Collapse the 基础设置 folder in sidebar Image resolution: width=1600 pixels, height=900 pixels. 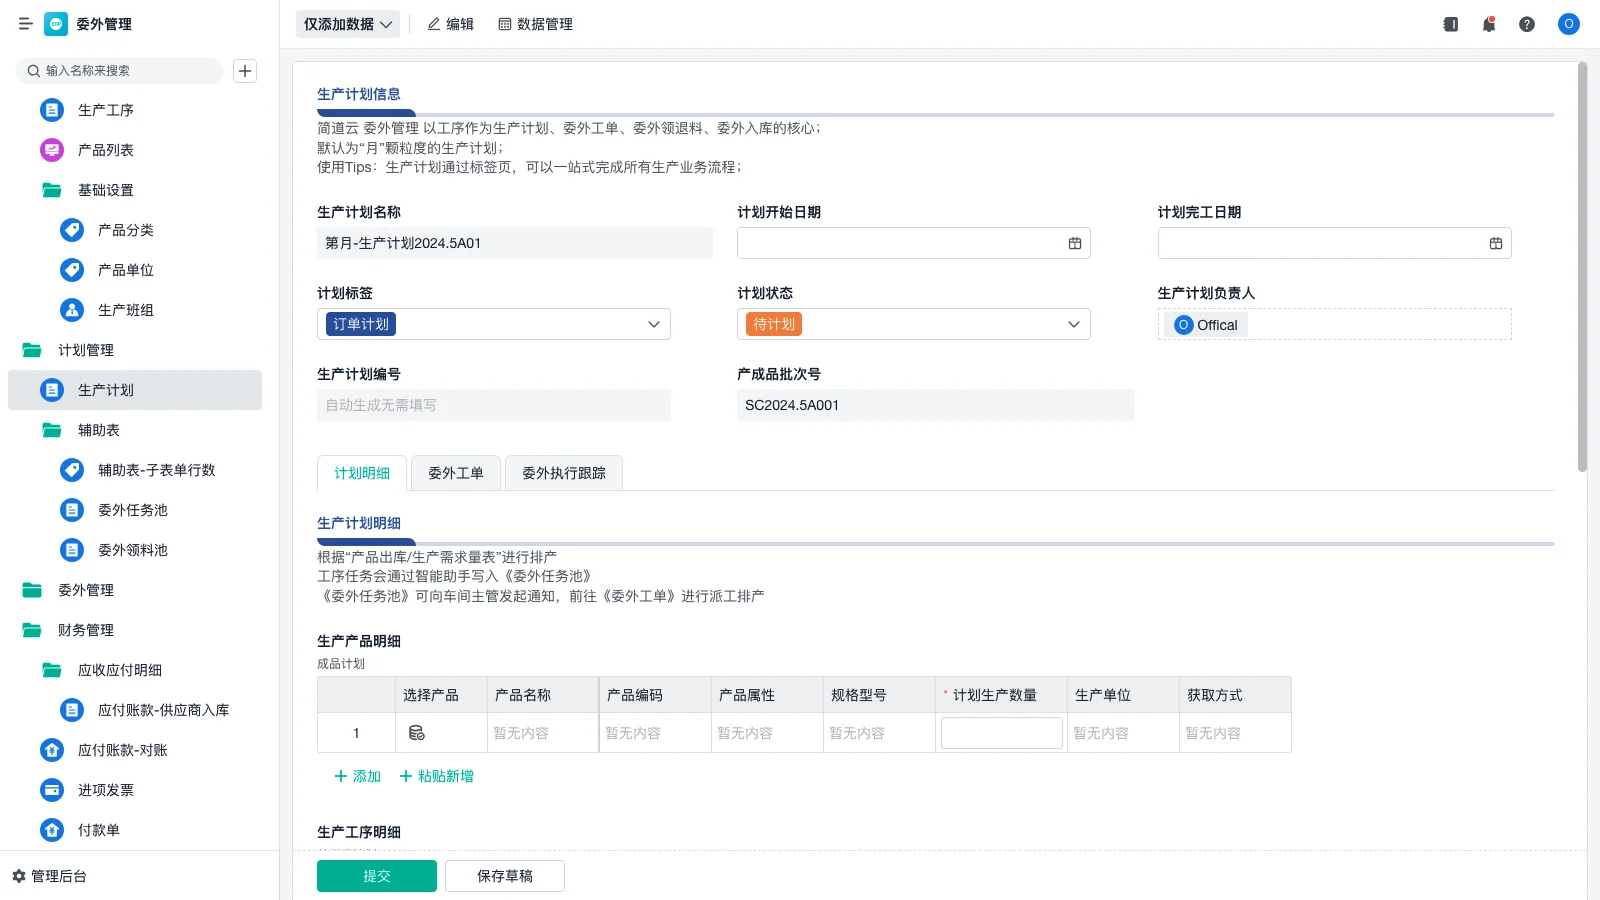click(x=52, y=190)
